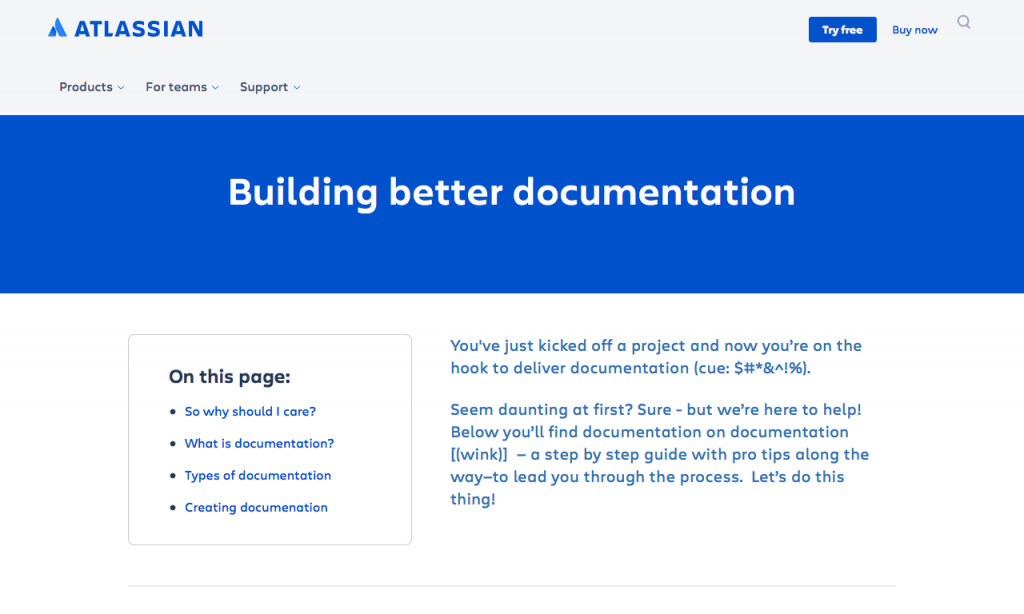
Task: Click the intro paragraph about kicking off a project
Action: point(656,357)
